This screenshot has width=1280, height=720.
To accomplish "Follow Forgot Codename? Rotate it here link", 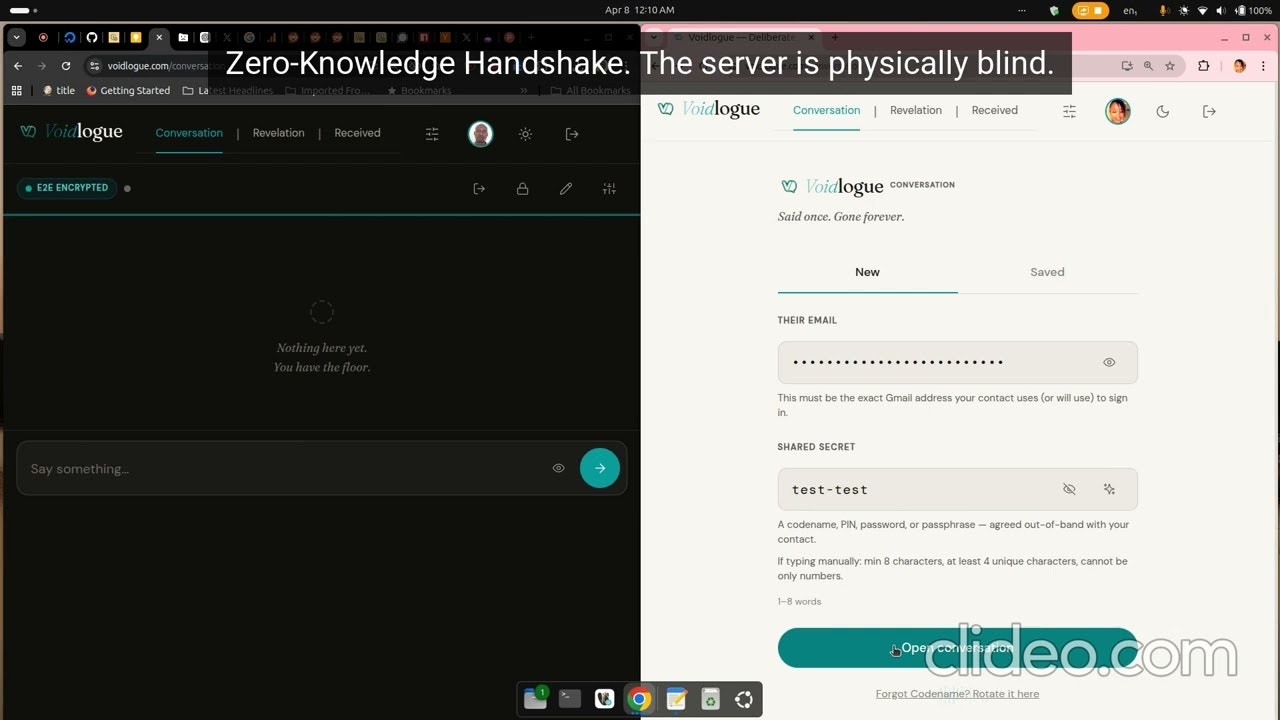I will point(957,694).
